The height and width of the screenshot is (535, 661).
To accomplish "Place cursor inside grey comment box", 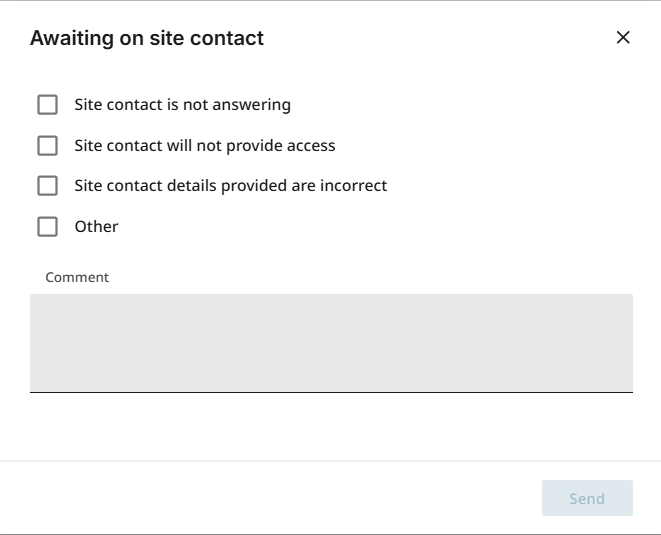I will 331,342.
